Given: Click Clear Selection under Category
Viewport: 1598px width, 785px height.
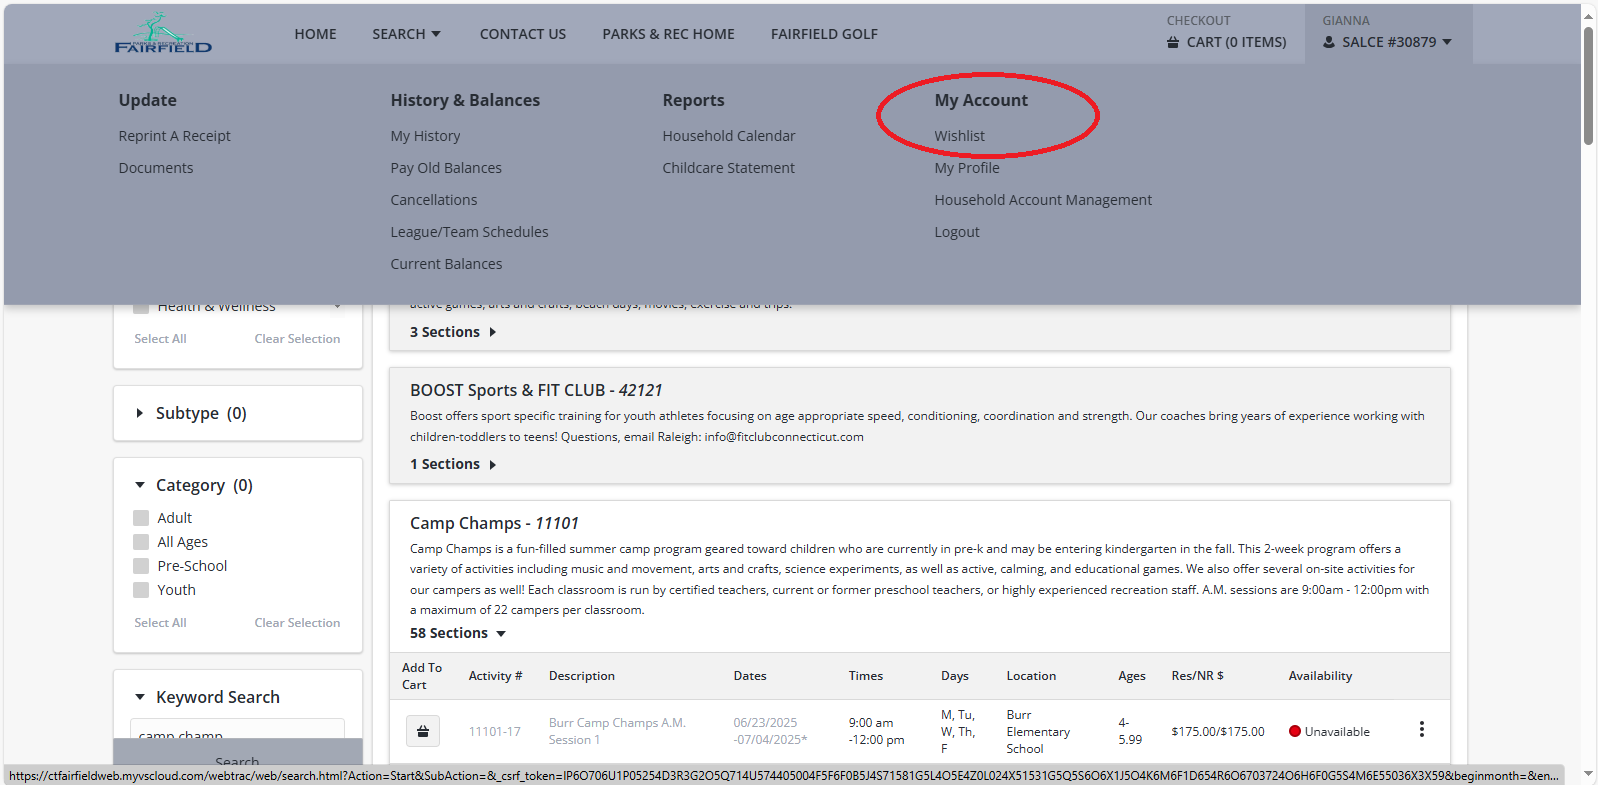Looking at the screenshot, I should point(297,623).
